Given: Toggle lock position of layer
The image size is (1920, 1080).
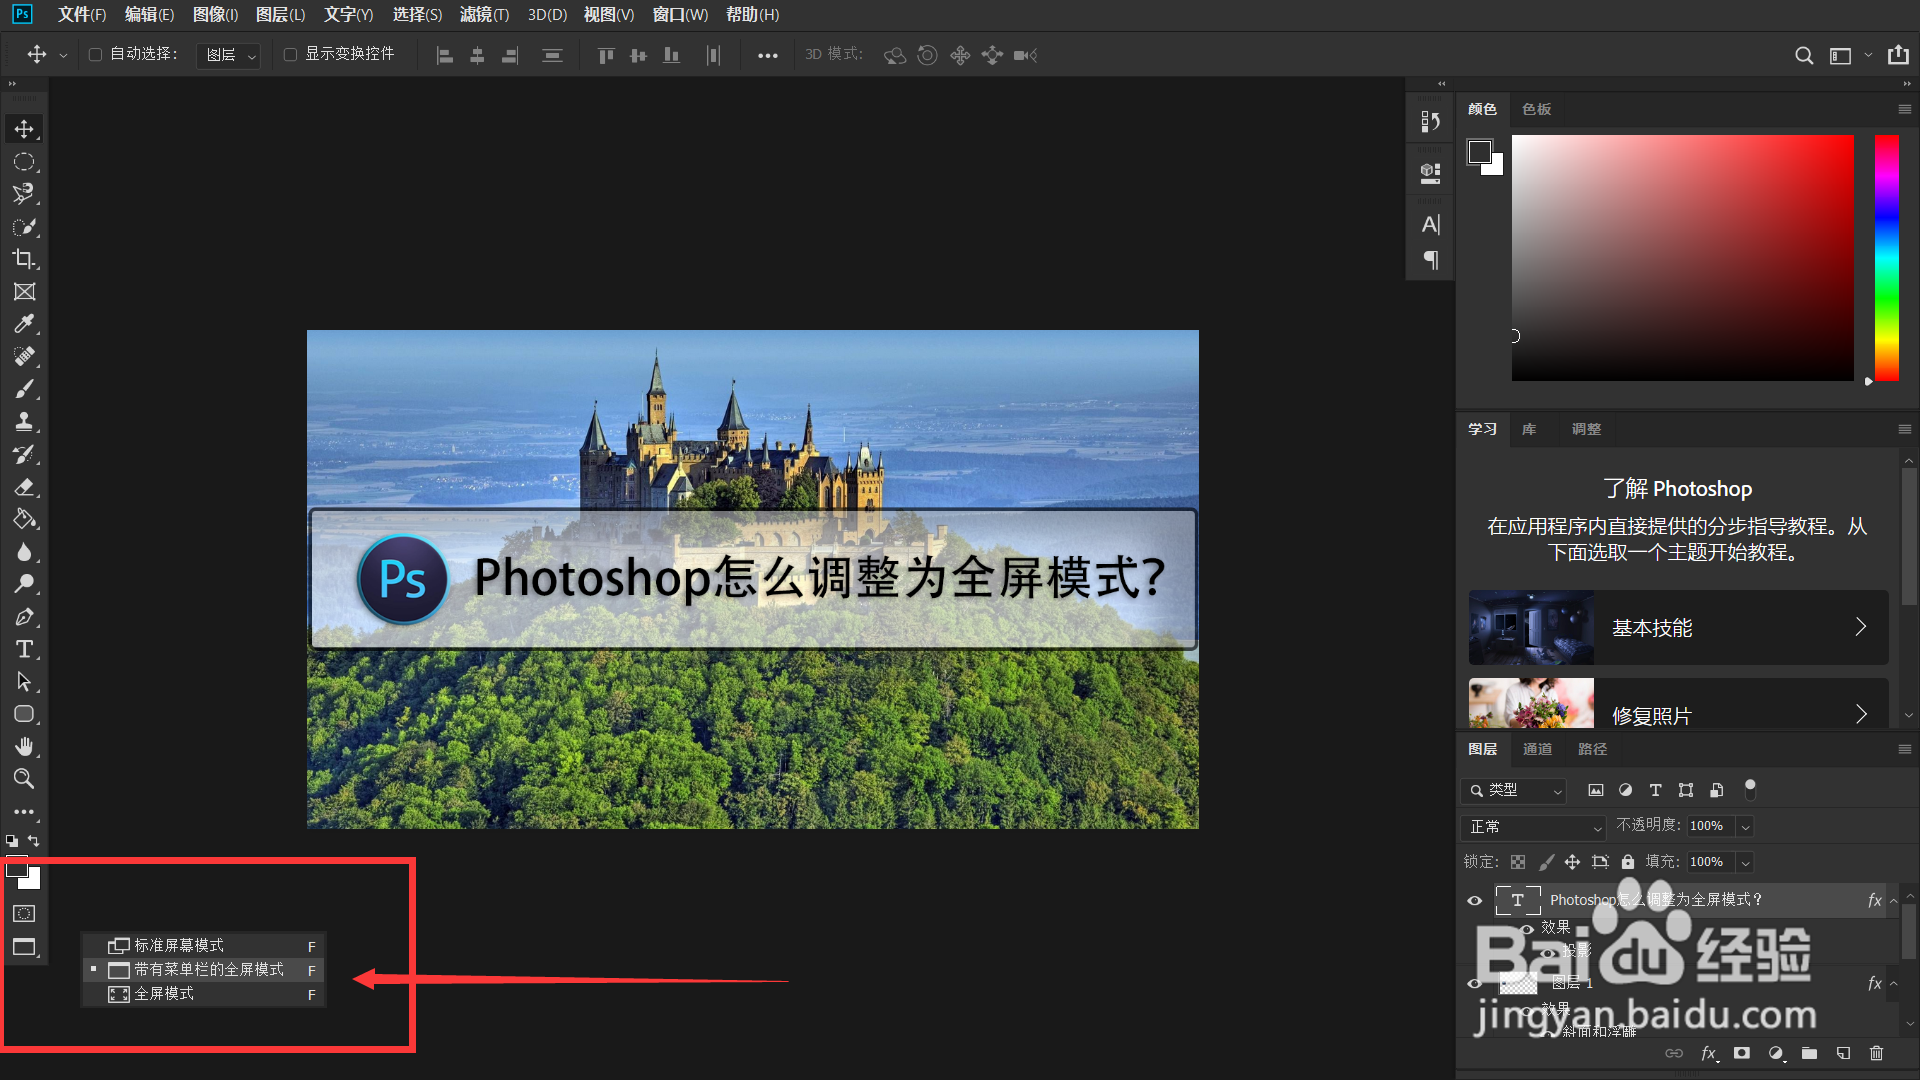Looking at the screenshot, I should pos(1572,862).
